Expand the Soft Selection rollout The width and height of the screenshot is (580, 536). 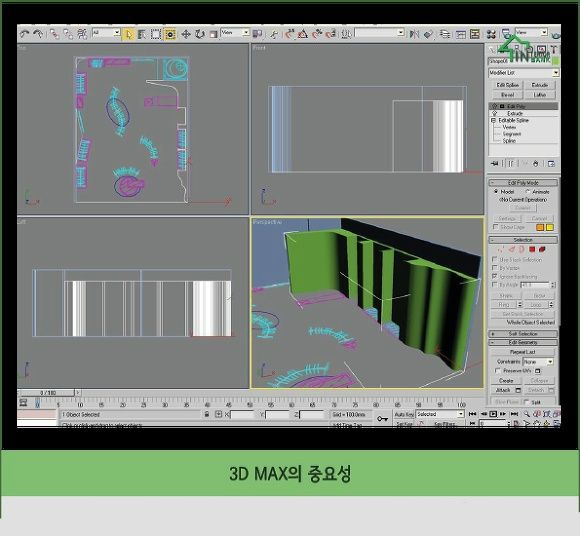point(523,334)
